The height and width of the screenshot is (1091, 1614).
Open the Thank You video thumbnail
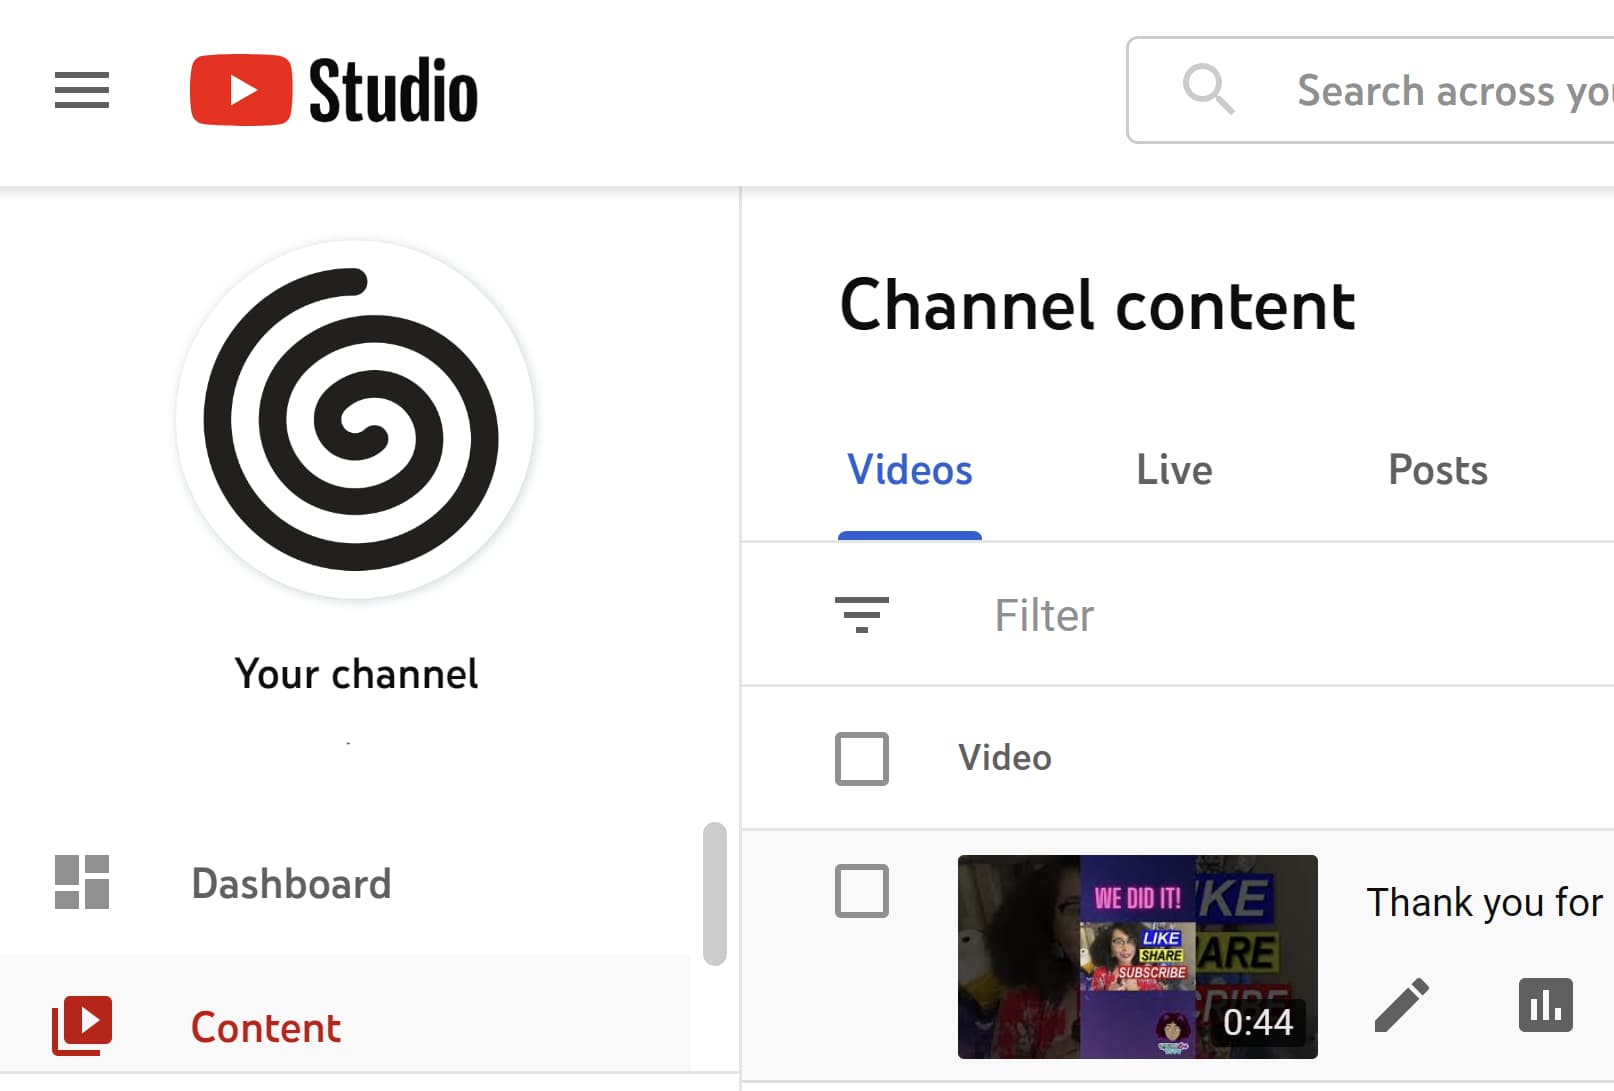click(1137, 957)
